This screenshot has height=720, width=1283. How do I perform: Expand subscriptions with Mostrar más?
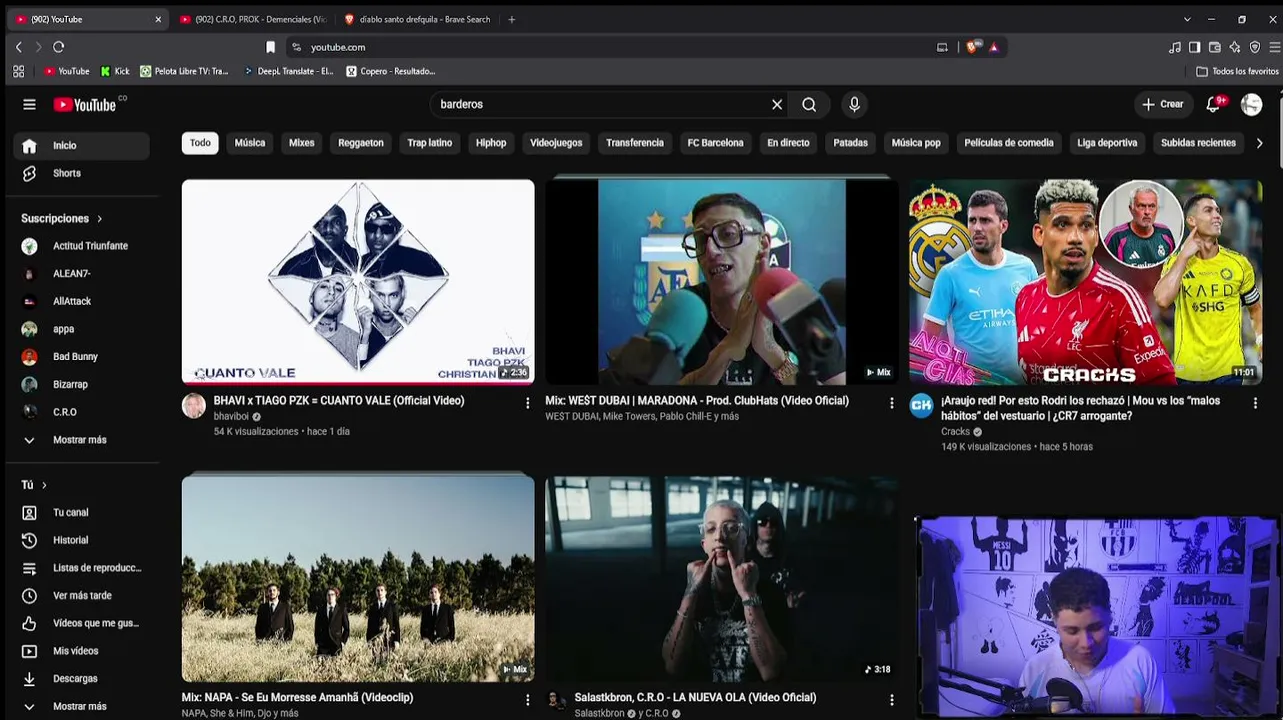tap(81, 440)
